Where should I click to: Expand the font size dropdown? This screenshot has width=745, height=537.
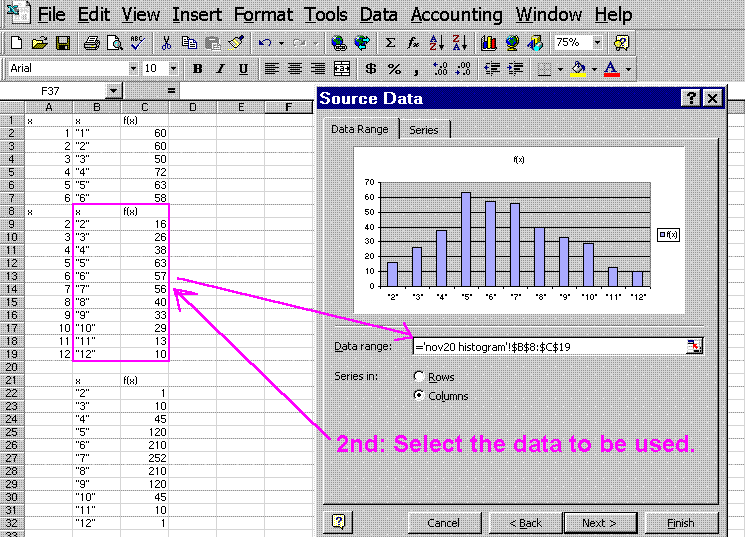tap(173, 69)
